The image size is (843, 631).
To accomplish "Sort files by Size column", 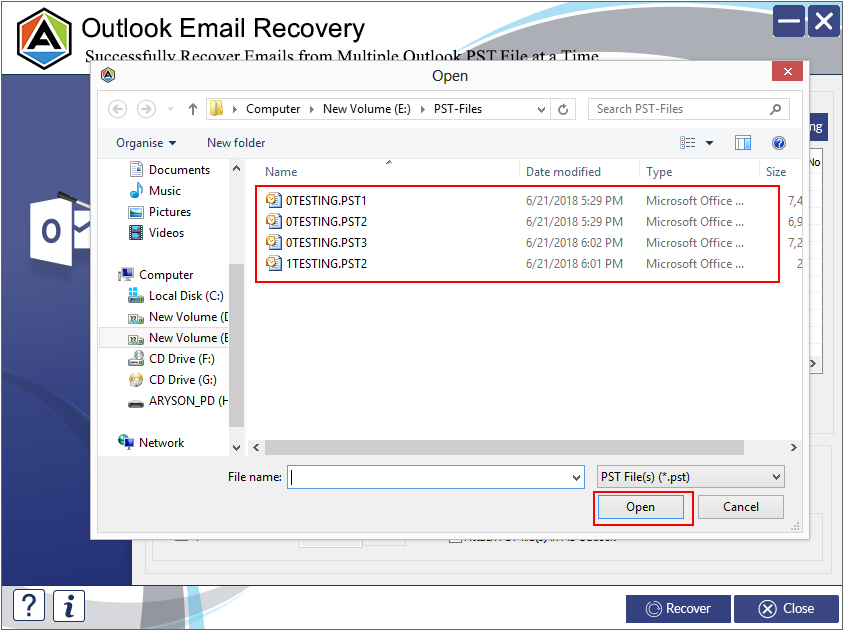I will [776, 172].
